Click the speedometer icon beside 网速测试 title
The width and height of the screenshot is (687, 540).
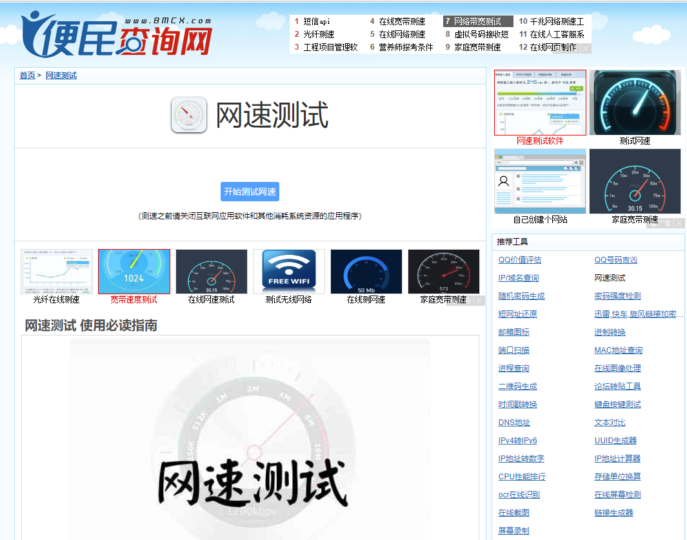(x=188, y=115)
